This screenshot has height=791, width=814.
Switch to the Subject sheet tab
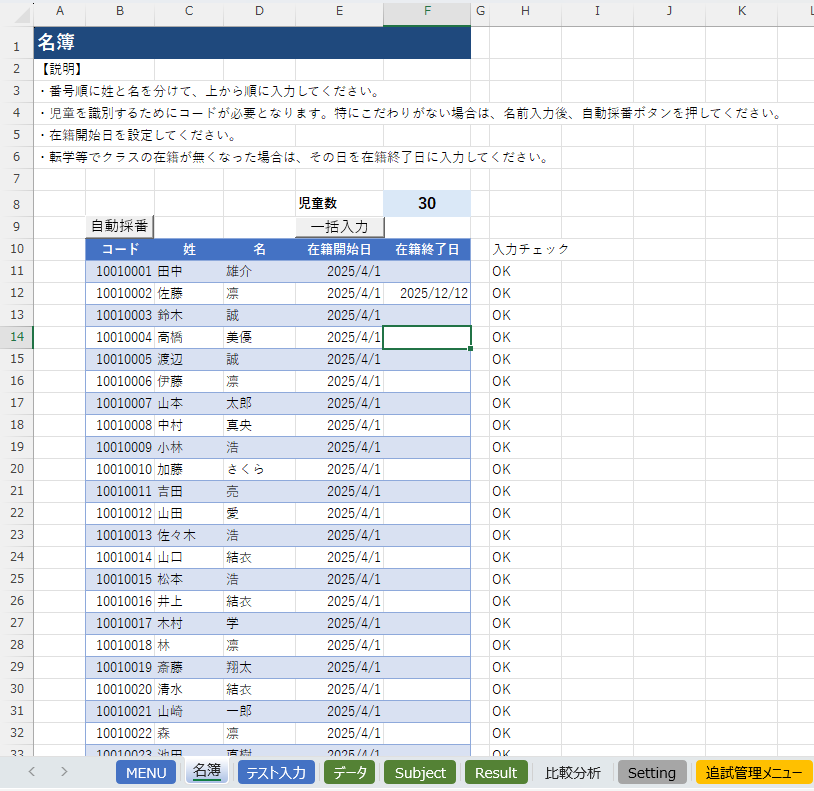419,772
